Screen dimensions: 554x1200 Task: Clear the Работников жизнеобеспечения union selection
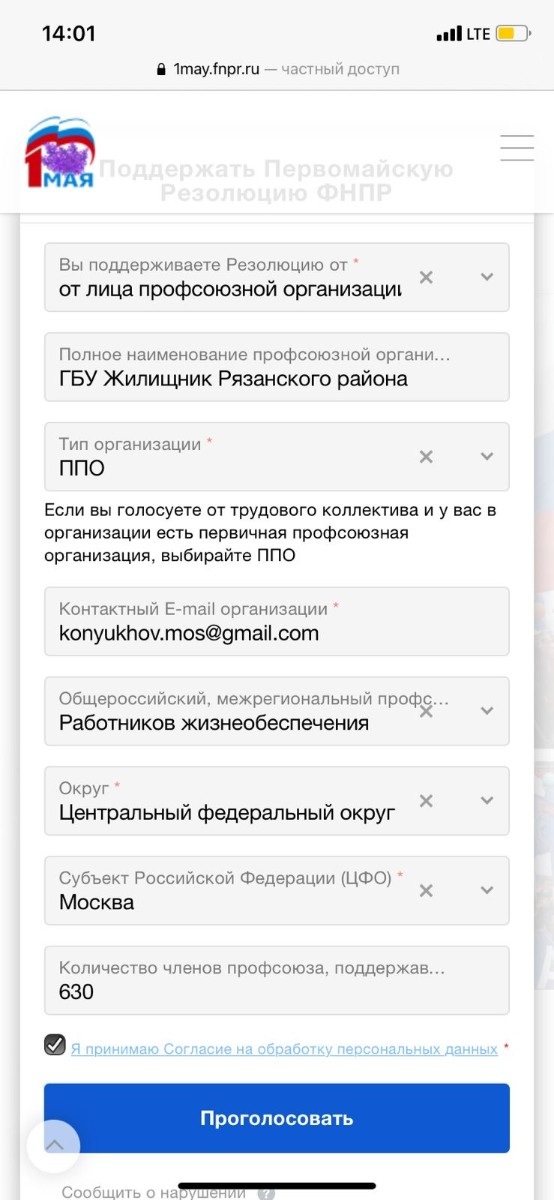tap(426, 711)
